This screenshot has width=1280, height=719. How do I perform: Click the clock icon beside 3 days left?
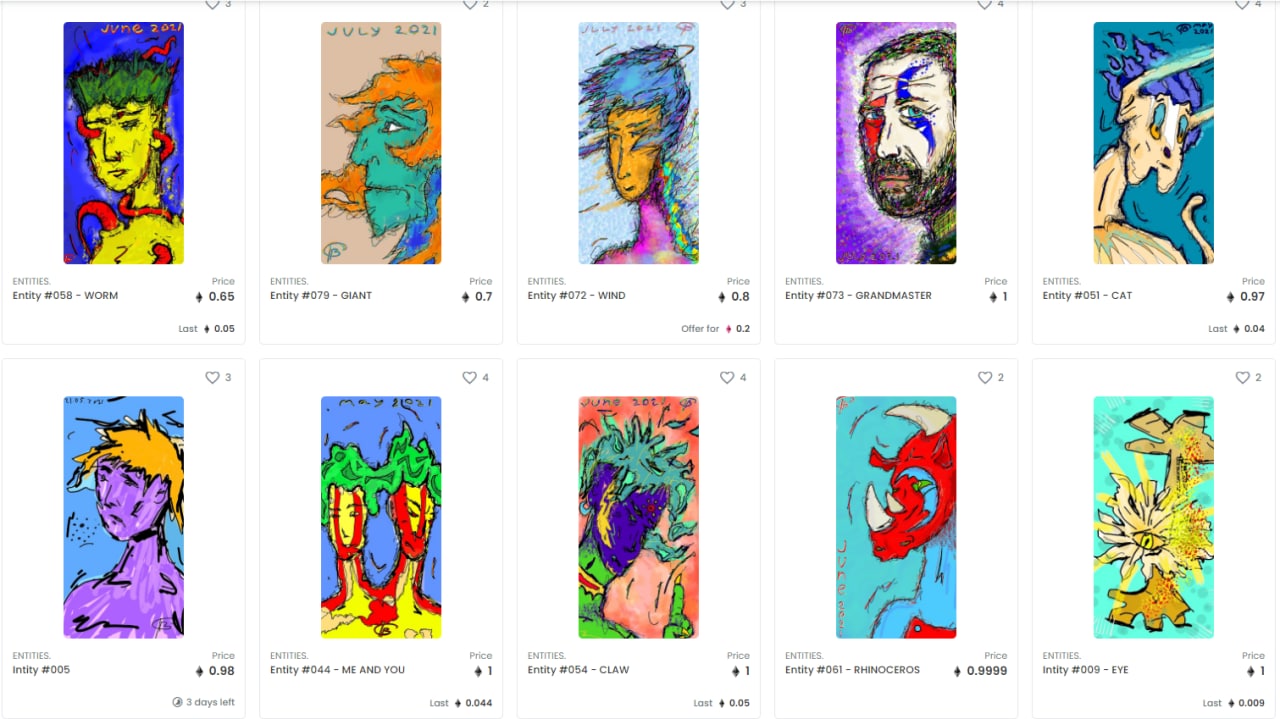(177, 702)
